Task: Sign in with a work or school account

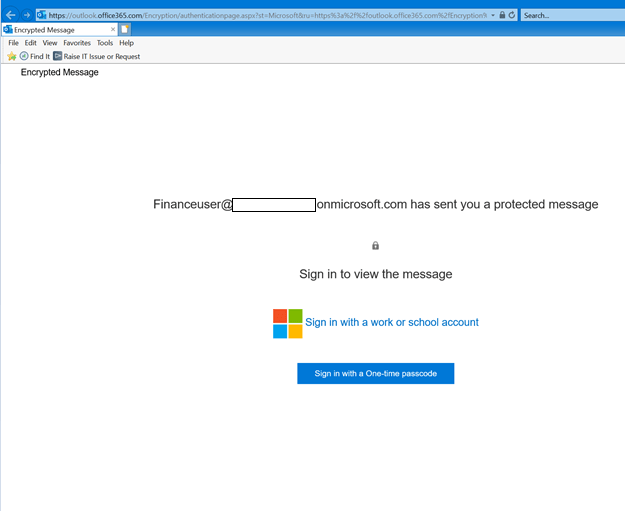Action: 392,322
